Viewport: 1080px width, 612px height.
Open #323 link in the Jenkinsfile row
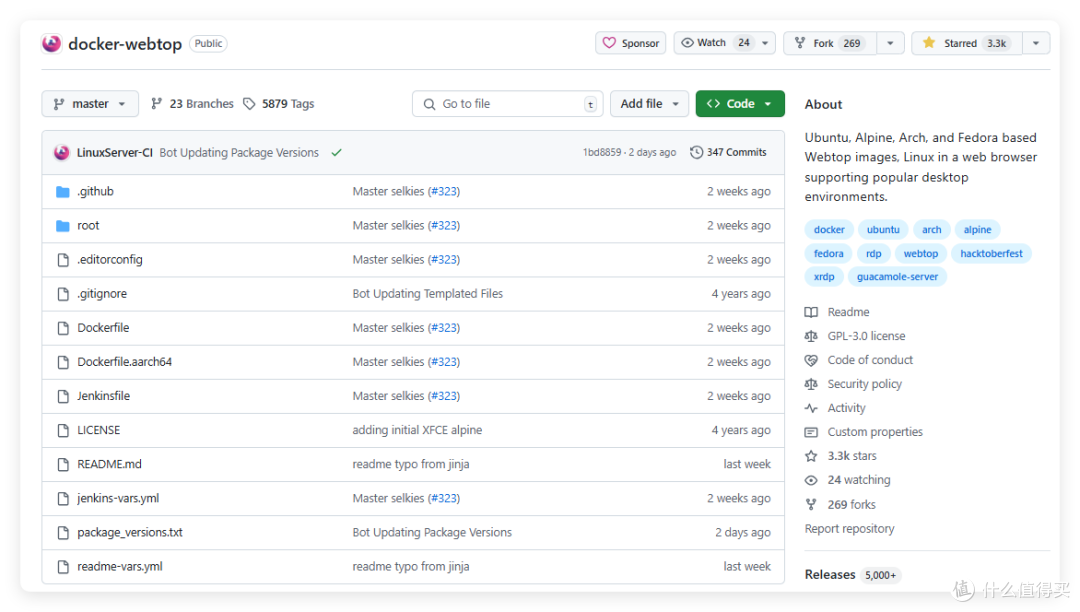click(445, 396)
